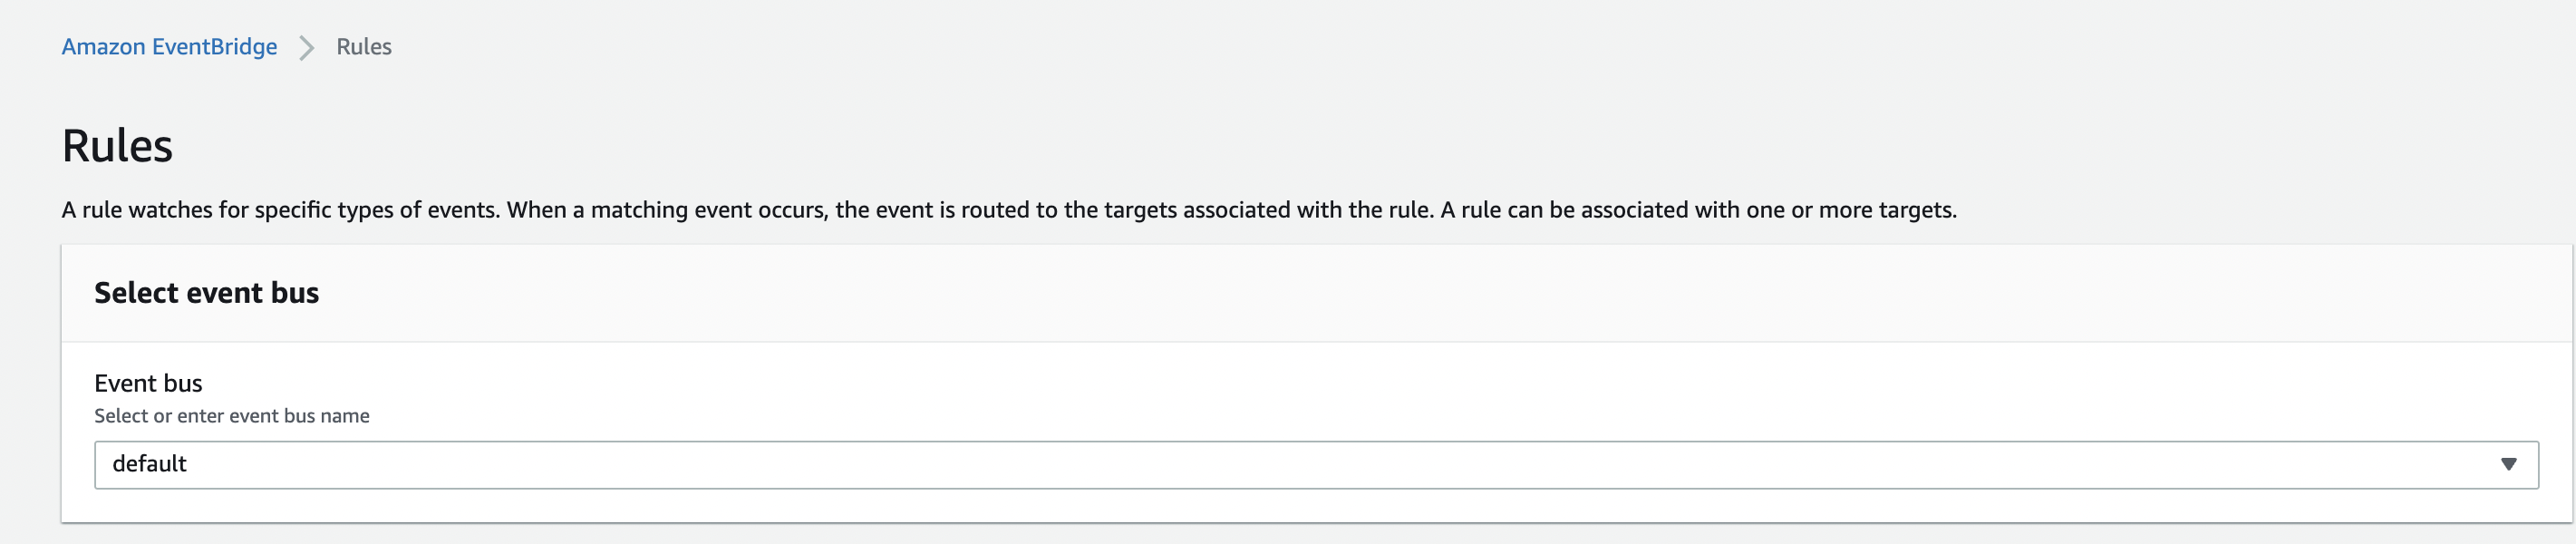This screenshot has width=2576, height=544.
Task: Click the Rules page title area
Action: click(116, 146)
